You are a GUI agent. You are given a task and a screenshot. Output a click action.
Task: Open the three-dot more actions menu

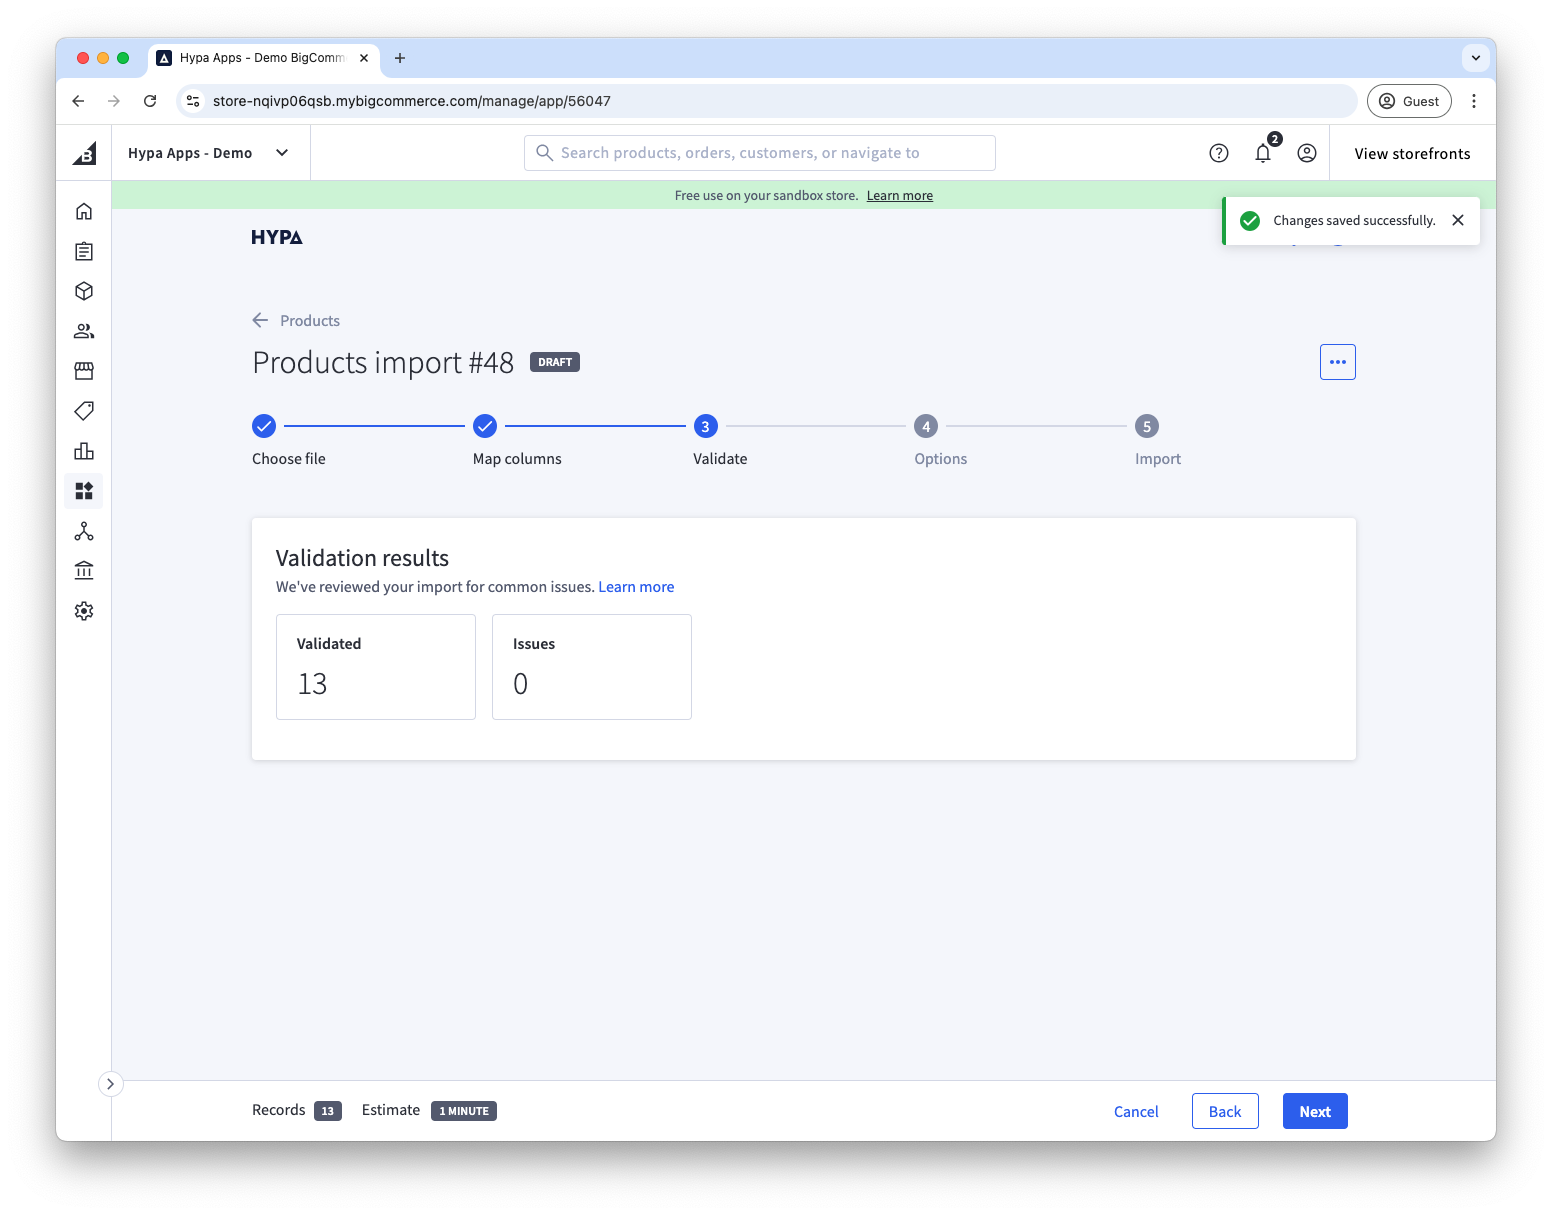[1337, 362]
